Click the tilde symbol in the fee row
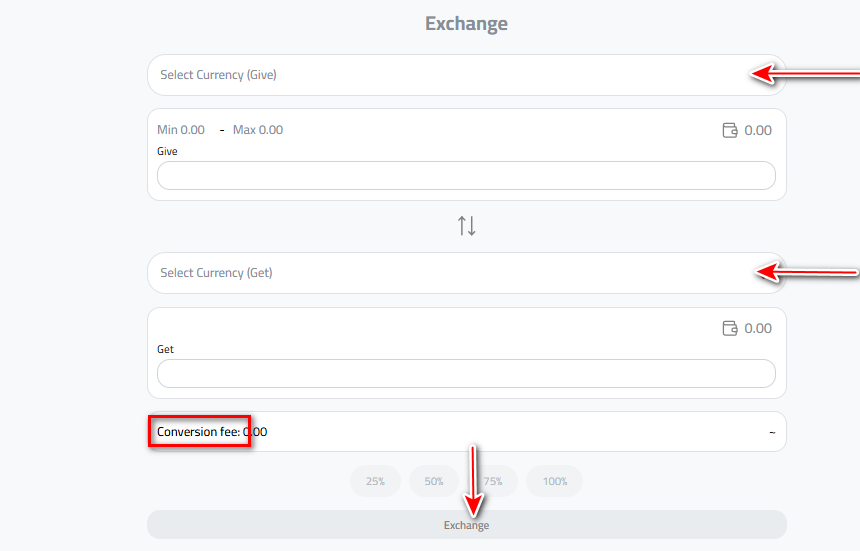Viewport: 860px width, 551px height. [x=772, y=432]
